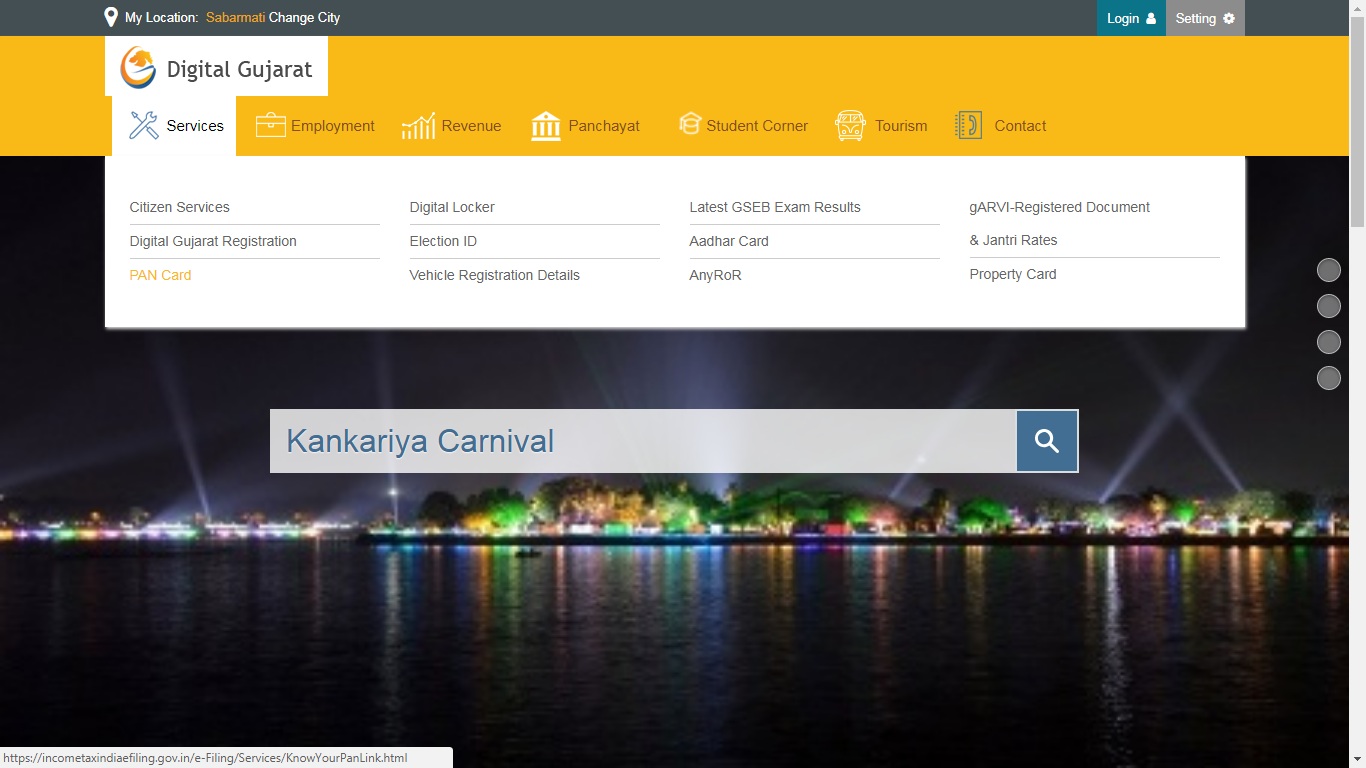Click Property Card in the services menu
The image size is (1366, 768).
tap(1012, 273)
